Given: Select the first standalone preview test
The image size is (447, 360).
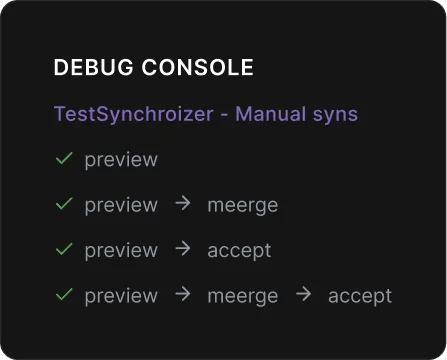Looking at the screenshot, I should pos(121,160).
